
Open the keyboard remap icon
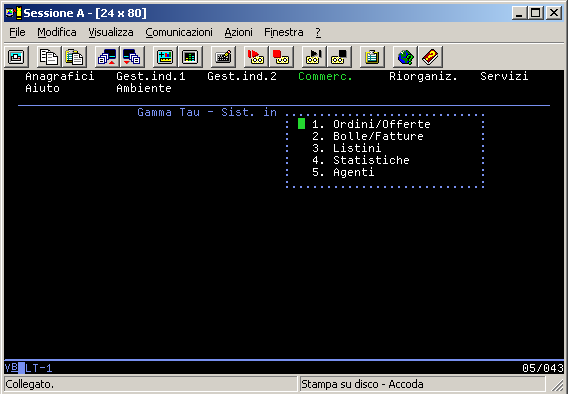tap(223, 57)
